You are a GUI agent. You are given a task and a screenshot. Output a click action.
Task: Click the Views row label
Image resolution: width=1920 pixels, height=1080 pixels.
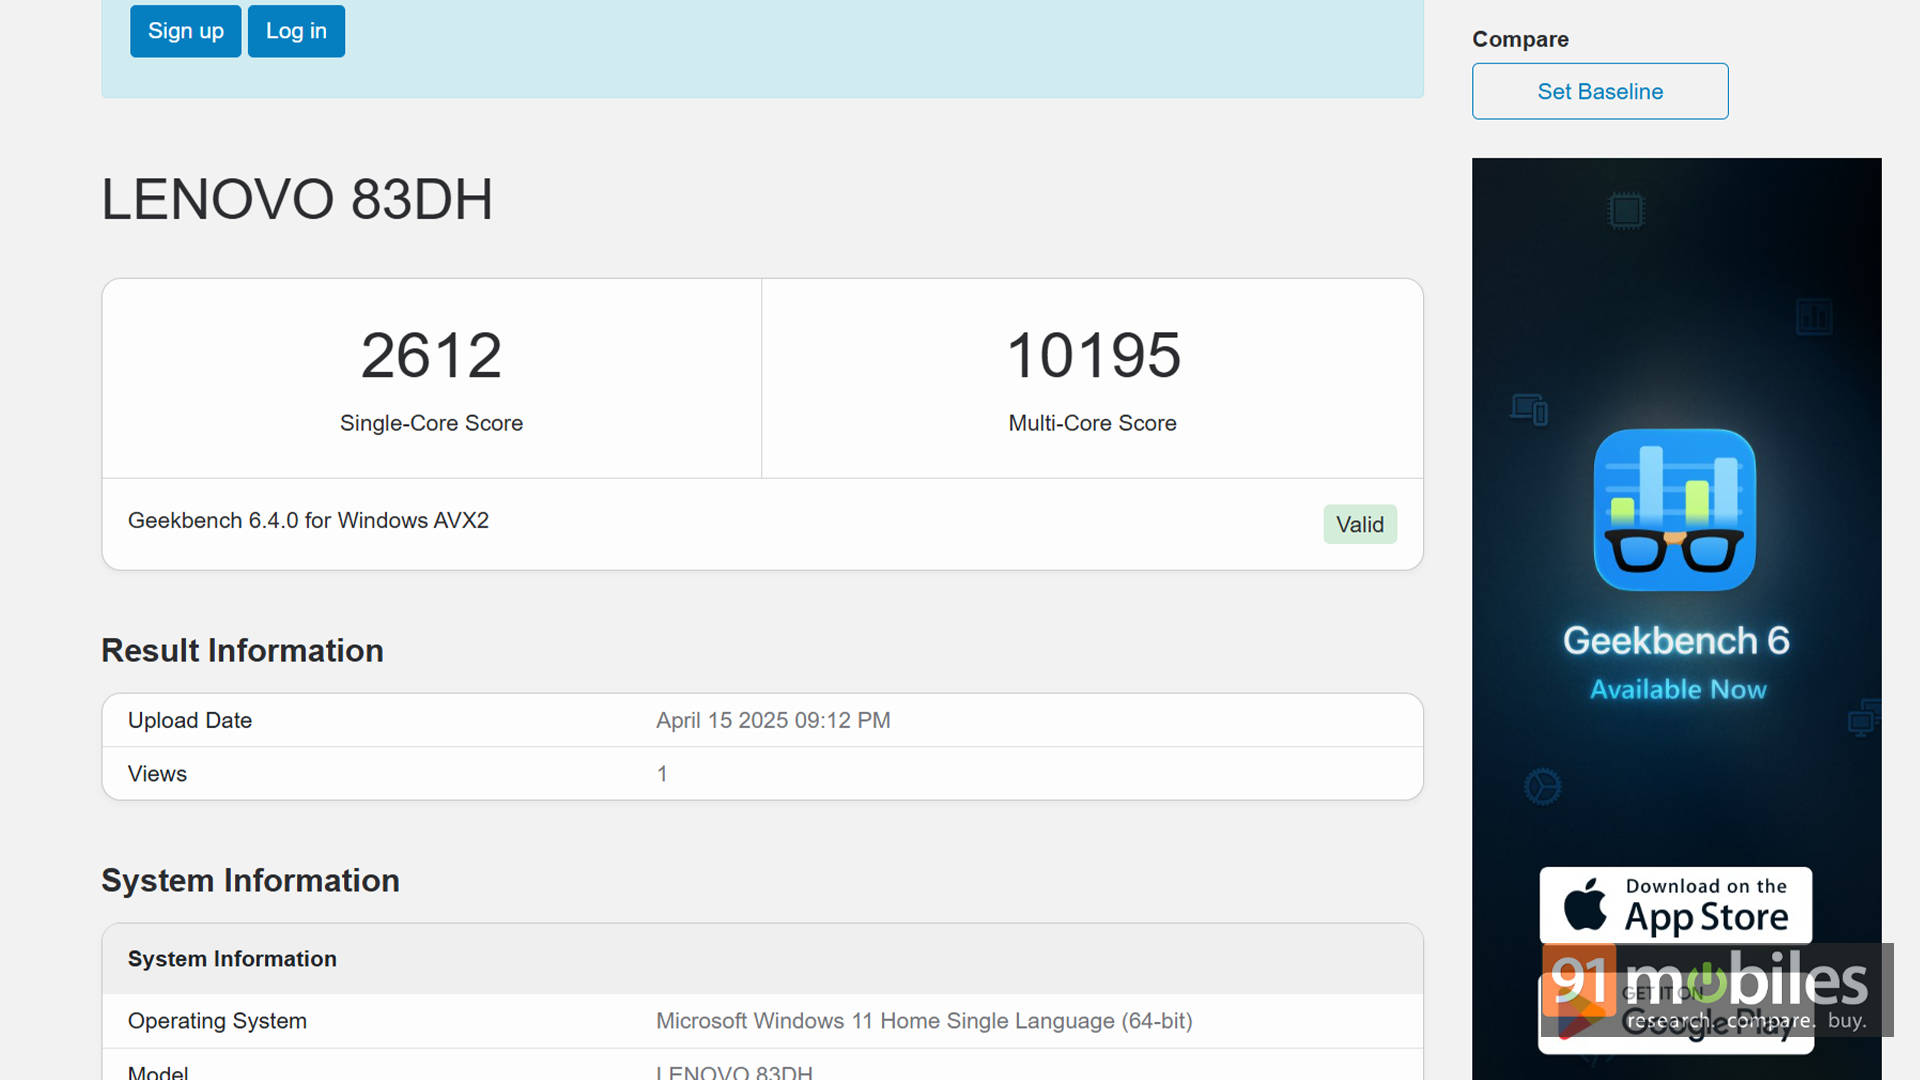(157, 774)
